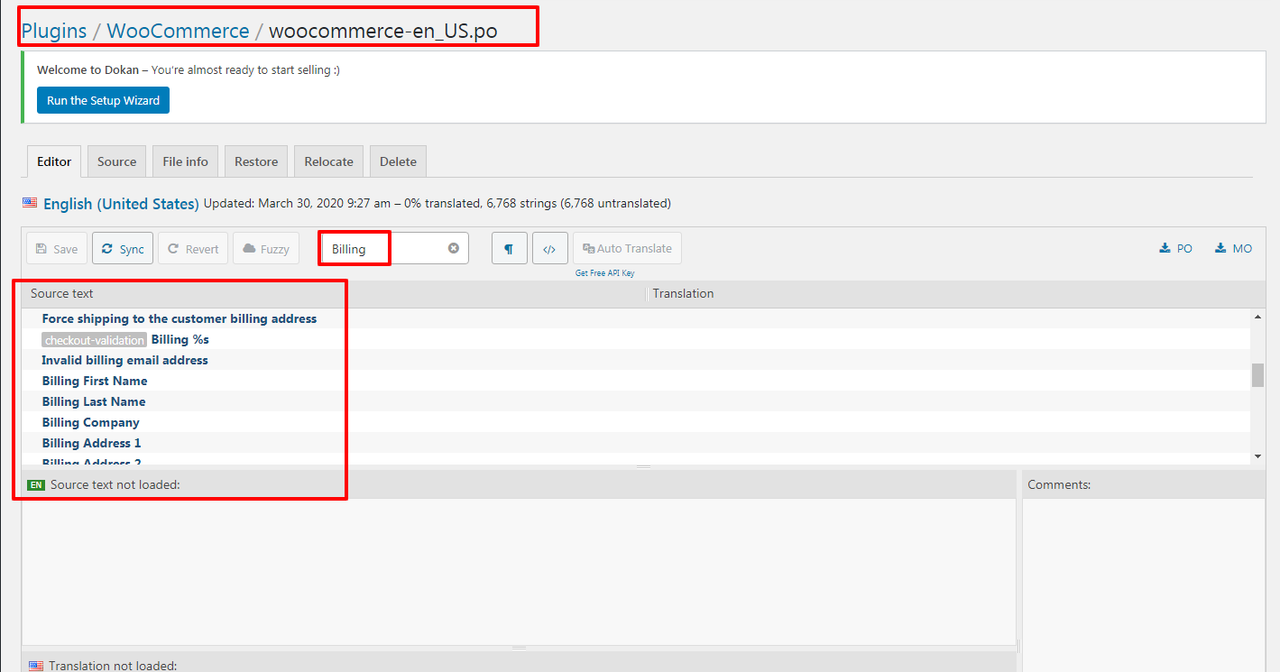Select 'Invalid billing email address' row

636,360
